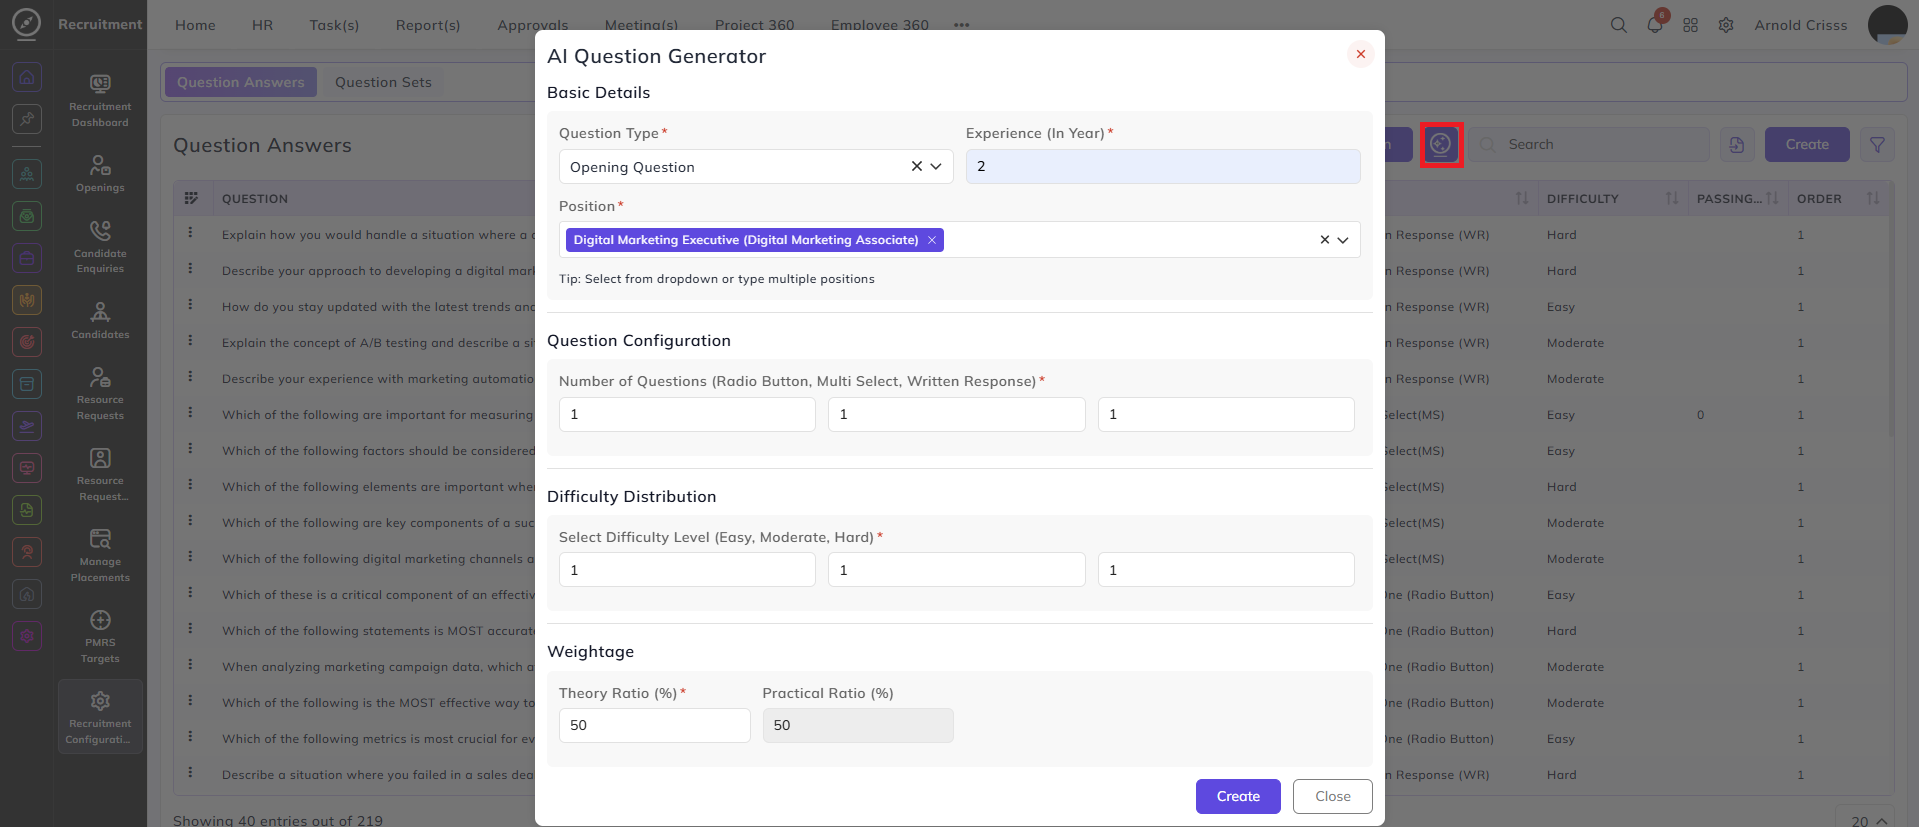The height and width of the screenshot is (827, 1919).
Task: Open the HR menu
Action: 262,25
